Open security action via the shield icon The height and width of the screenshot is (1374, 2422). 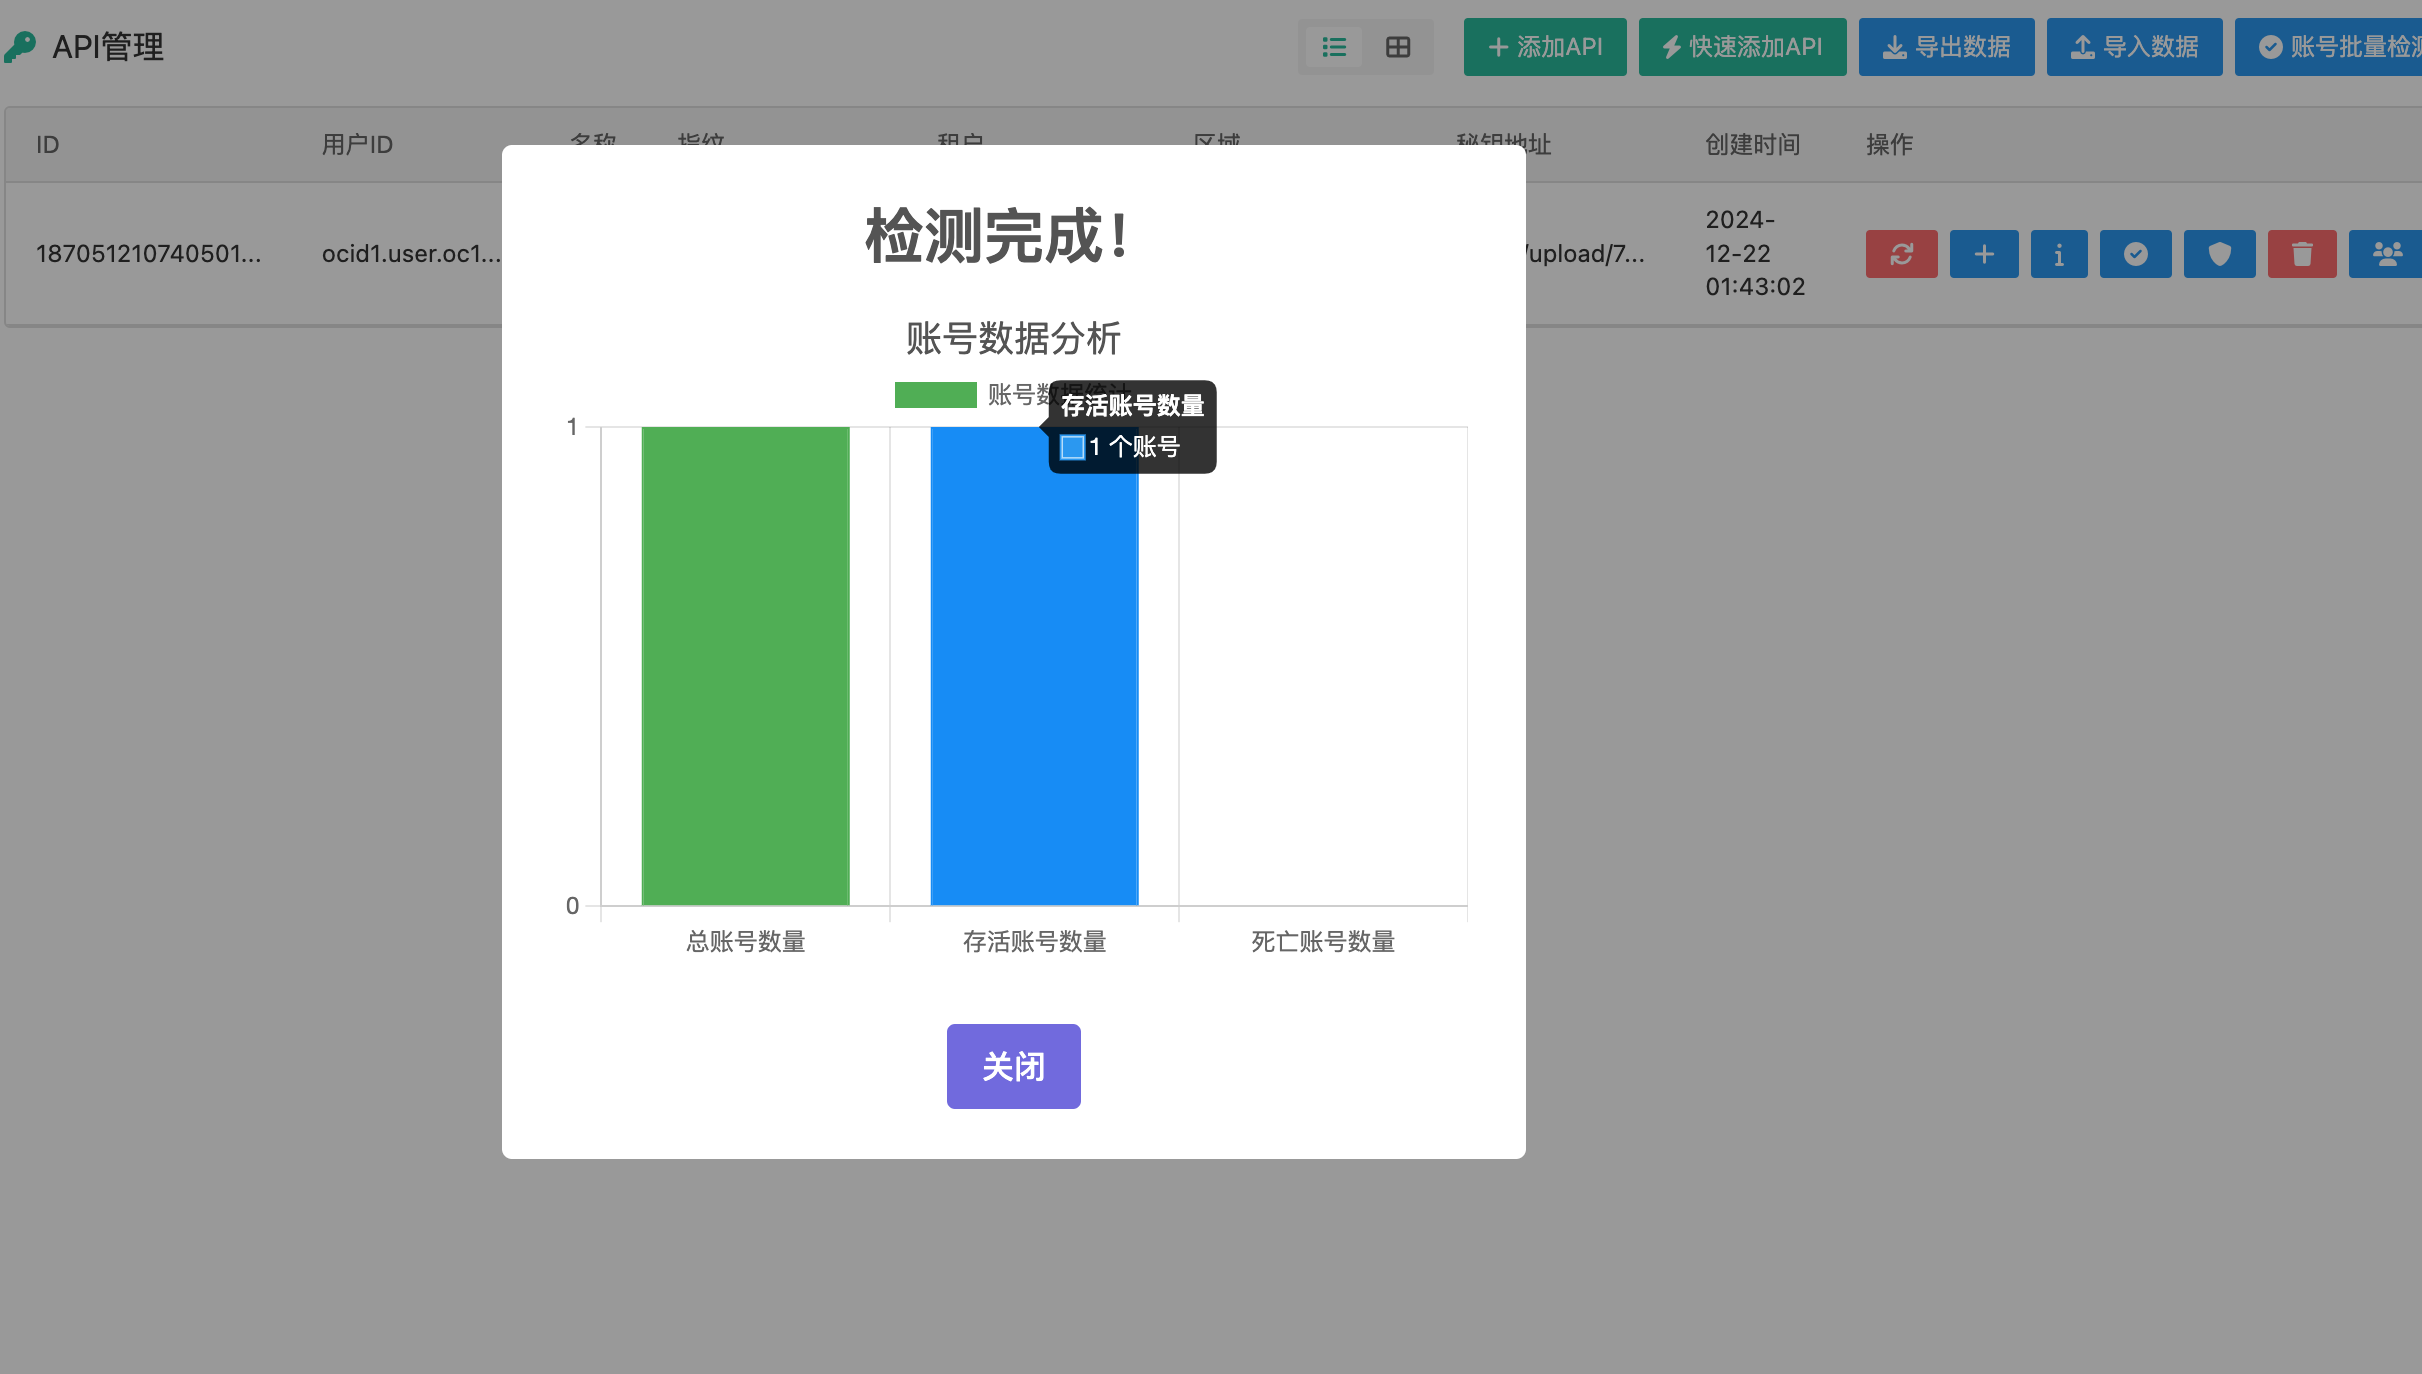(x=2219, y=254)
